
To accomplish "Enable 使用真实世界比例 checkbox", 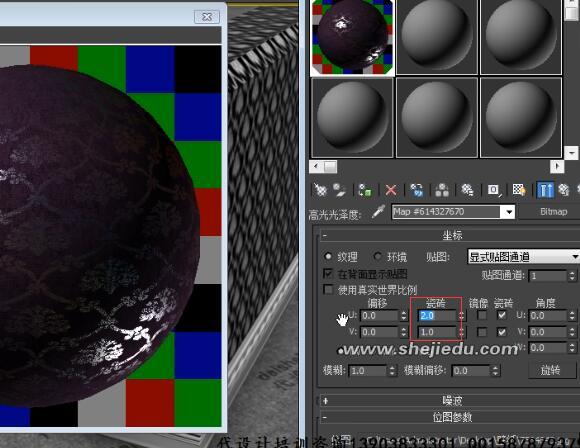I will point(328,289).
